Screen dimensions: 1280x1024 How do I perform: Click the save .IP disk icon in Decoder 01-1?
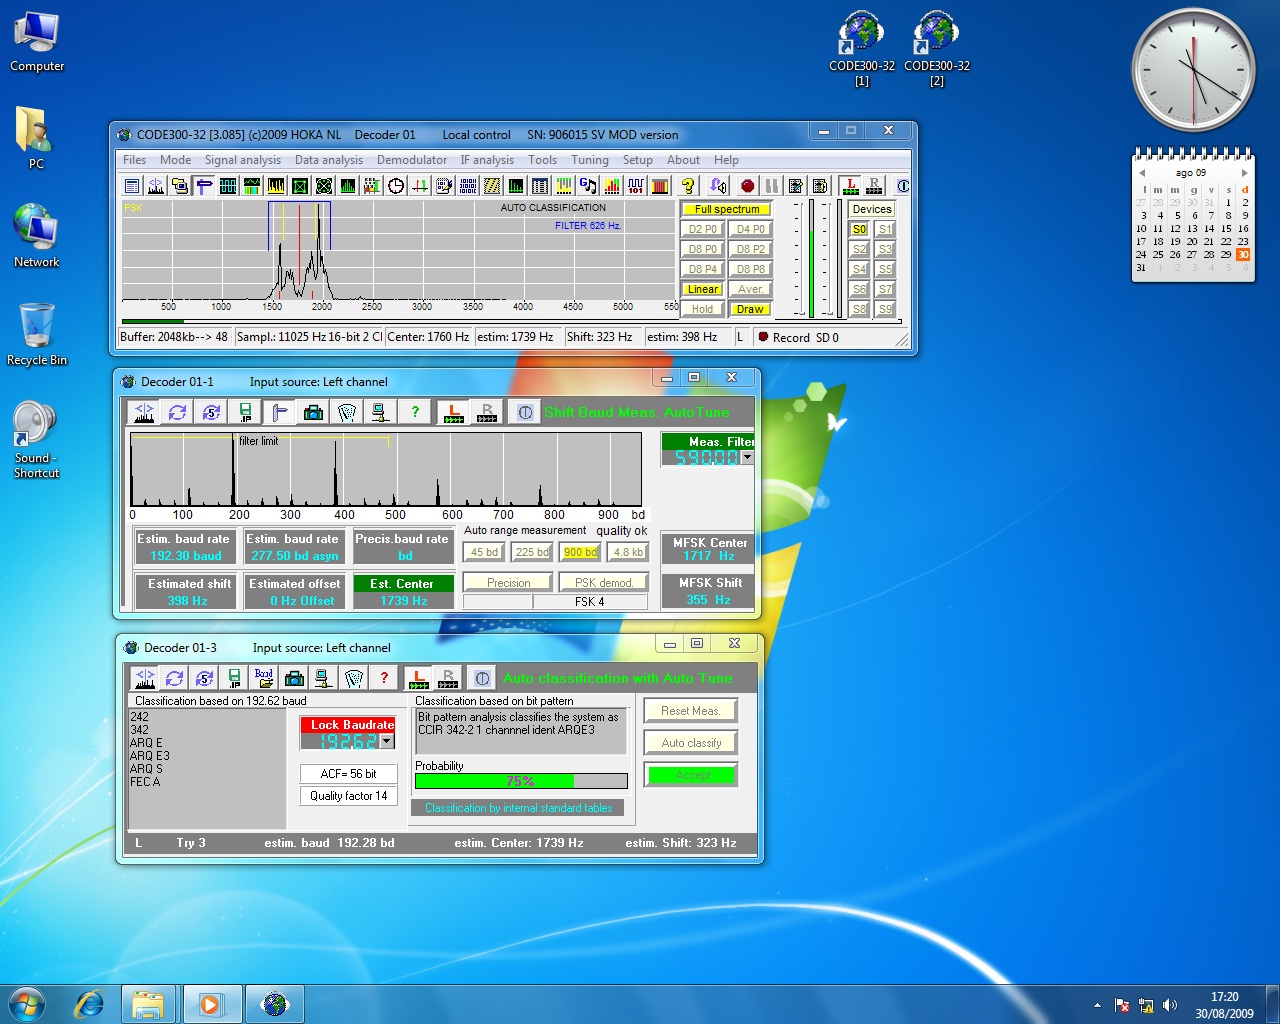[x=245, y=412]
